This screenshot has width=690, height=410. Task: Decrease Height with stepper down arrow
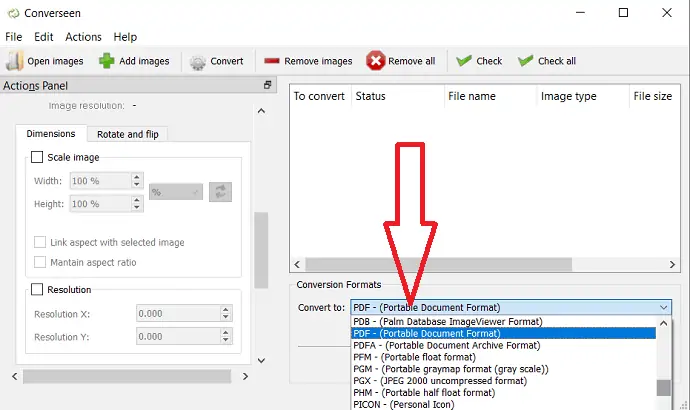137,208
